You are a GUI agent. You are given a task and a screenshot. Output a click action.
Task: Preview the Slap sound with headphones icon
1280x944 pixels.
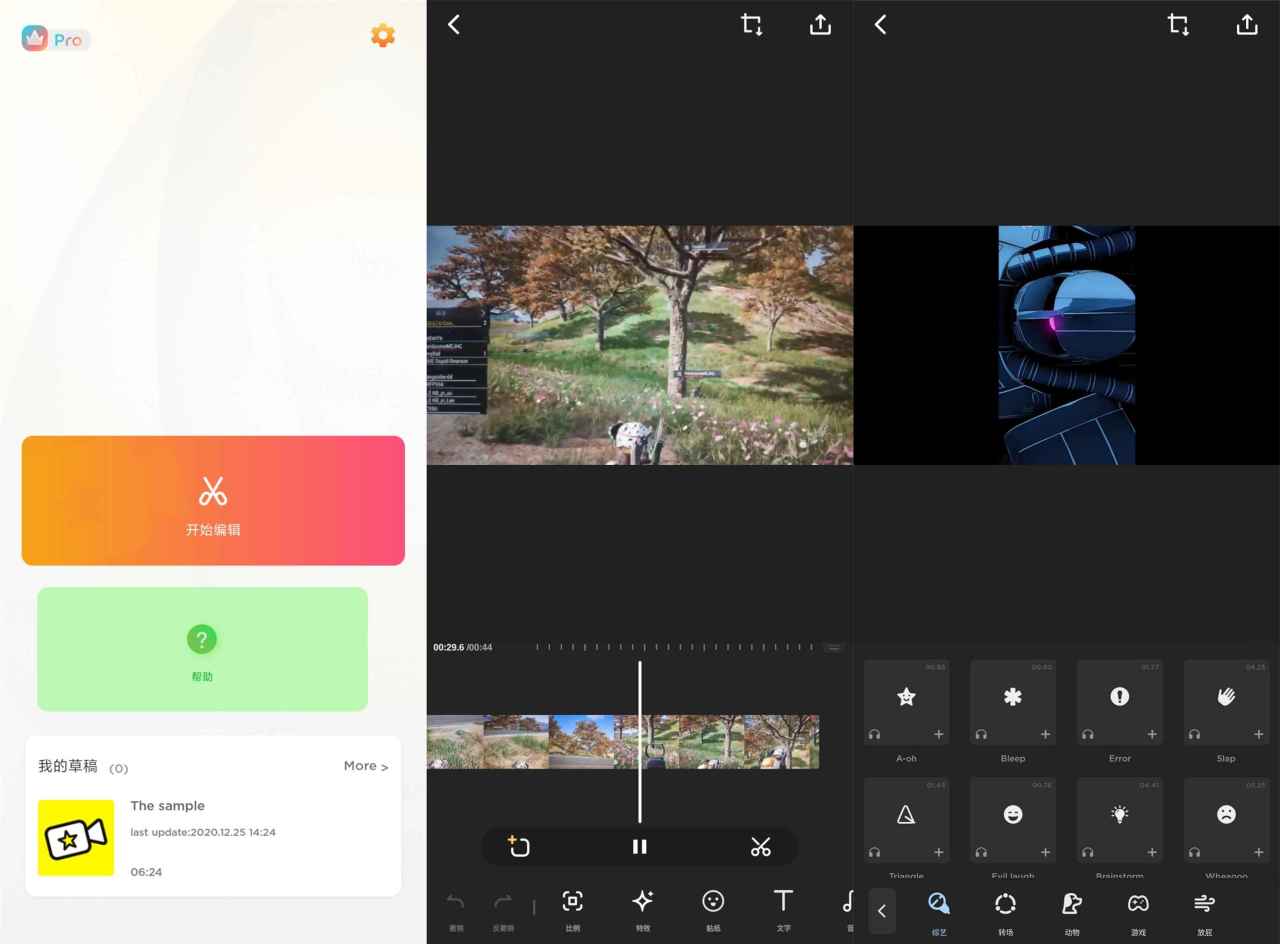(x=1195, y=734)
